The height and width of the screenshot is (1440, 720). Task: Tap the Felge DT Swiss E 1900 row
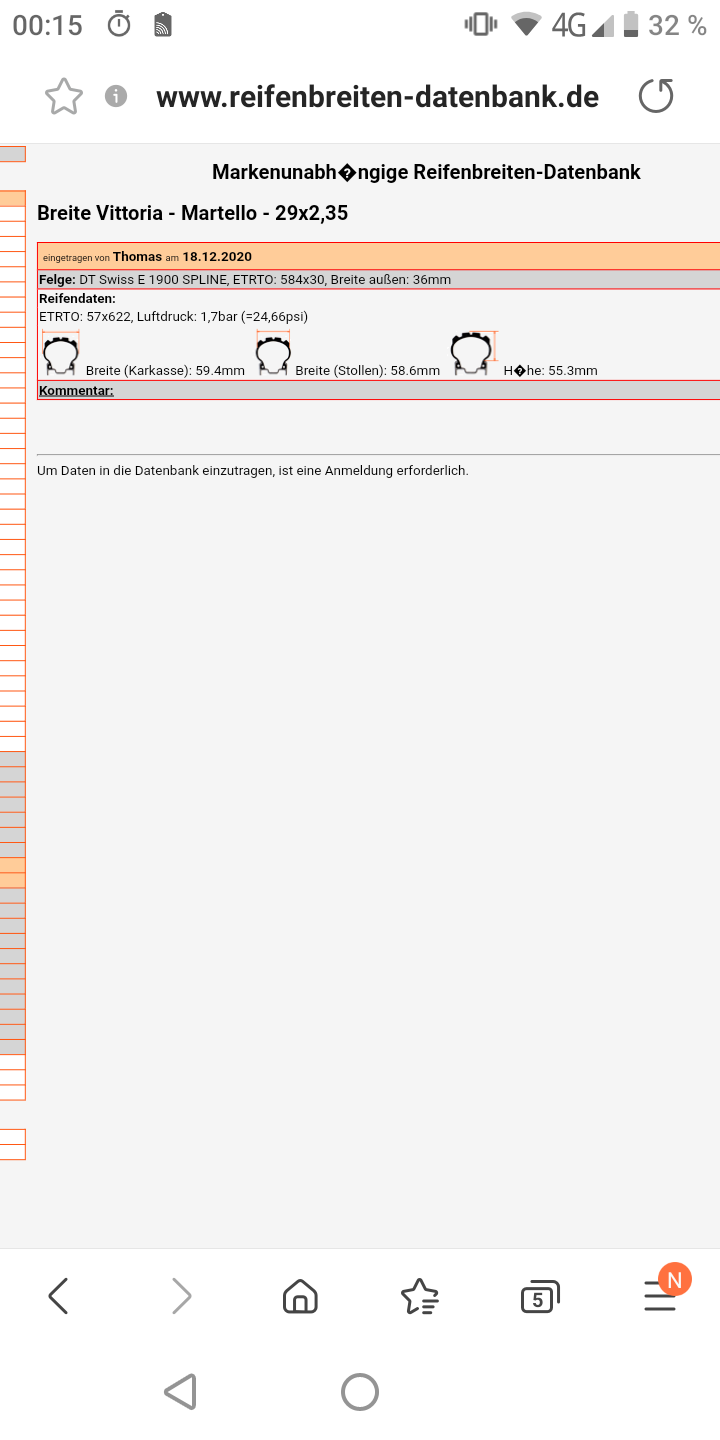point(245,279)
